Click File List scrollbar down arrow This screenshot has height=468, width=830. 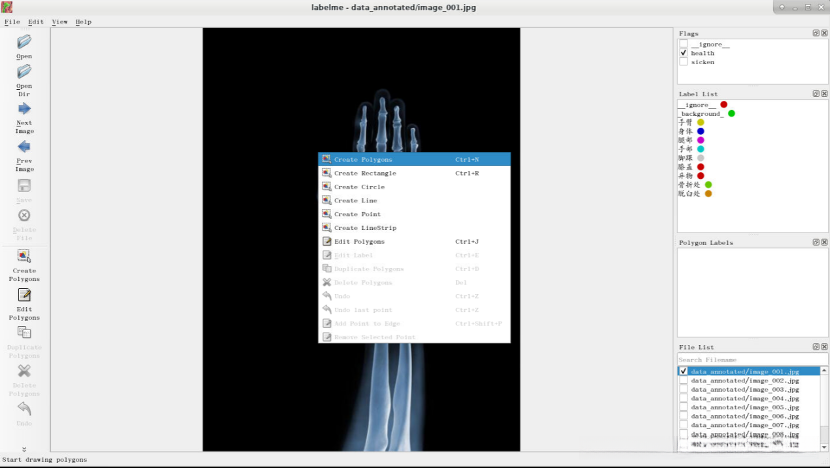coord(824,447)
